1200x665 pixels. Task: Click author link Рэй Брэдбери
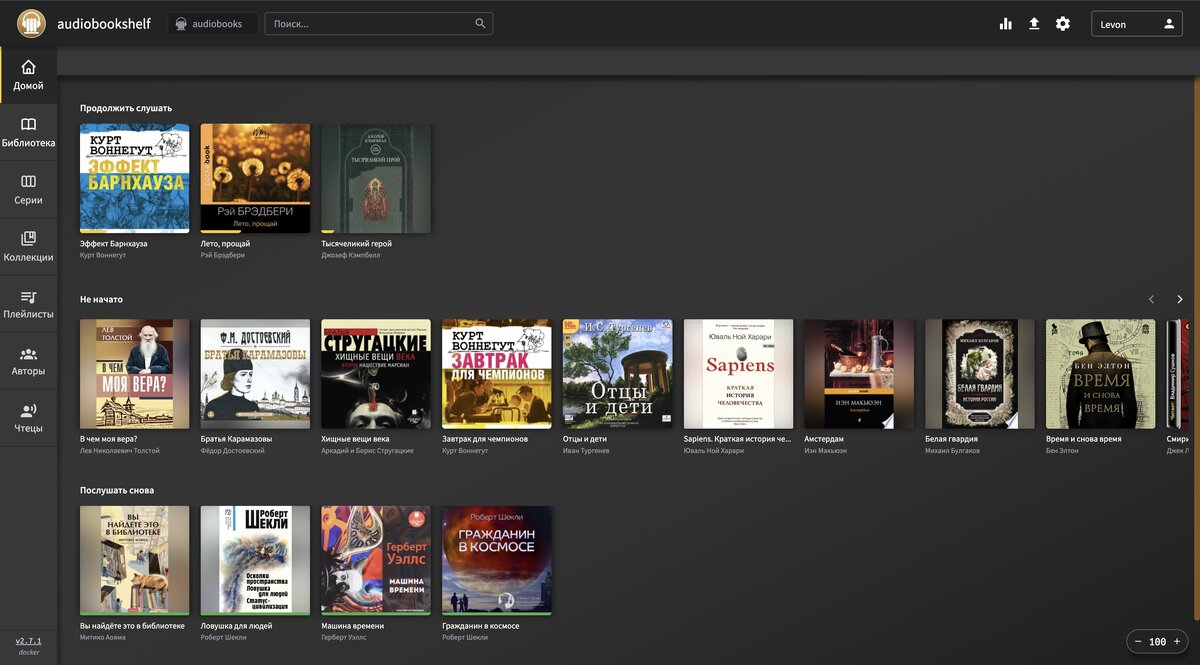pos(223,255)
